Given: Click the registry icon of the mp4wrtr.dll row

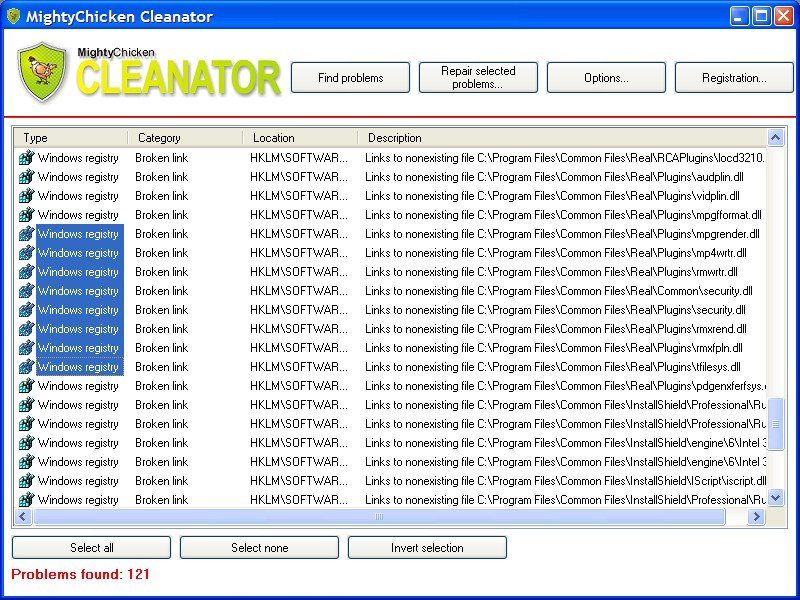Looking at the screenshot, I should pyautogui.click(x=26, y=253).
